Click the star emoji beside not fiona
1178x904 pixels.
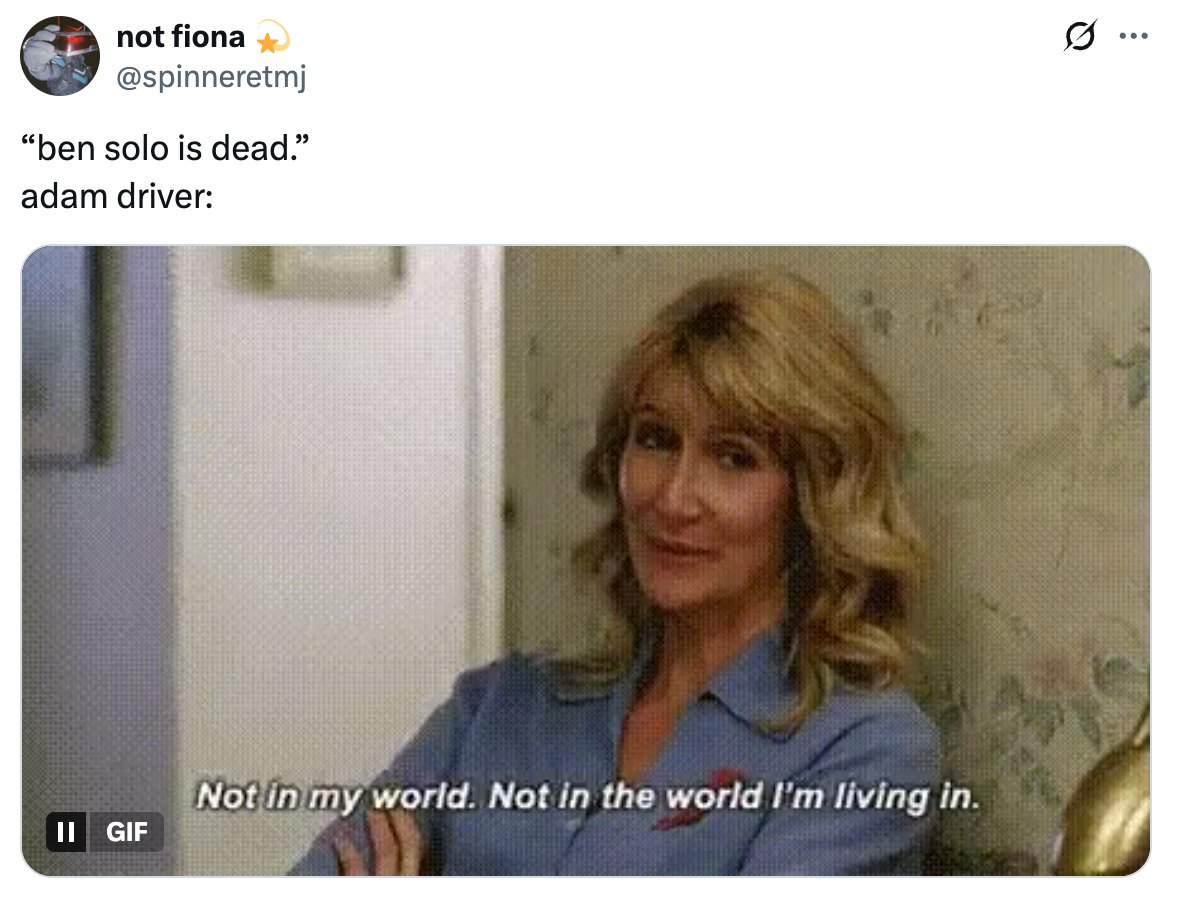click(272, 37)
